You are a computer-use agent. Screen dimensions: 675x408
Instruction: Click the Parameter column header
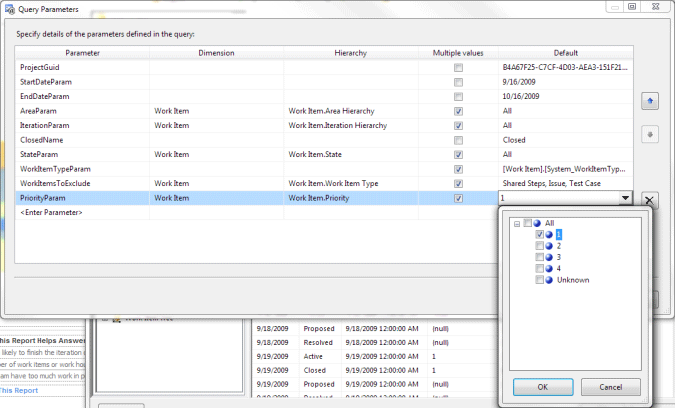point(82,53)
